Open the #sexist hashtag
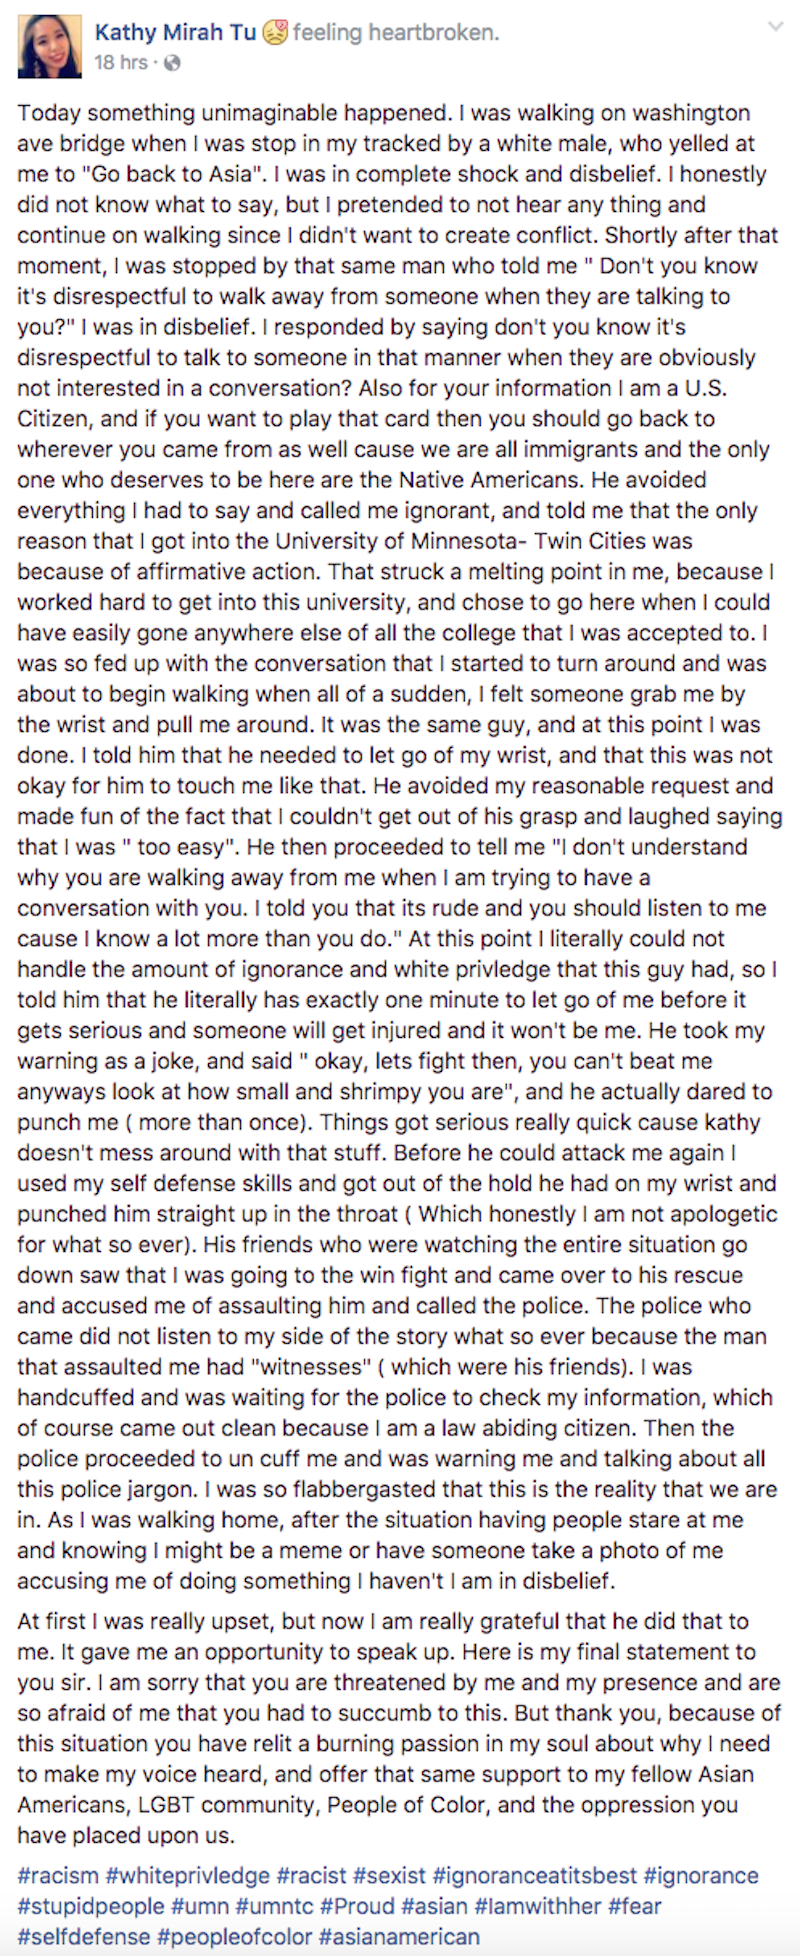Image resolution: width=800 pixels, height=1956 pixels. 390,1875
